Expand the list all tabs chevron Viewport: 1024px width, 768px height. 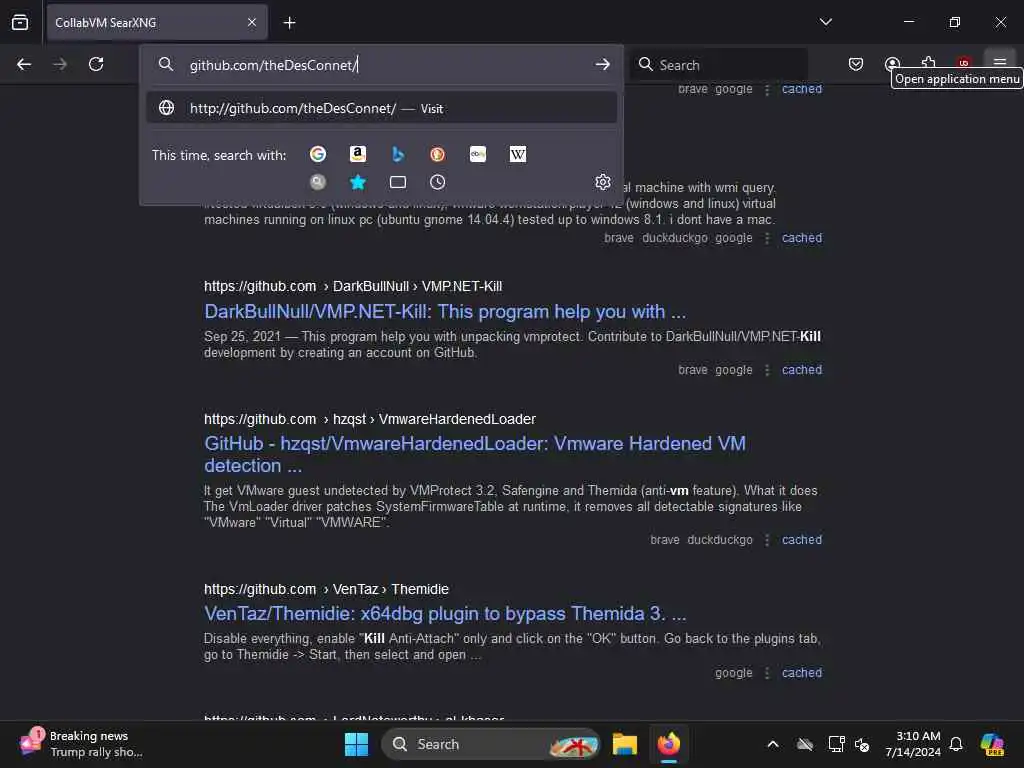point(825,22)
